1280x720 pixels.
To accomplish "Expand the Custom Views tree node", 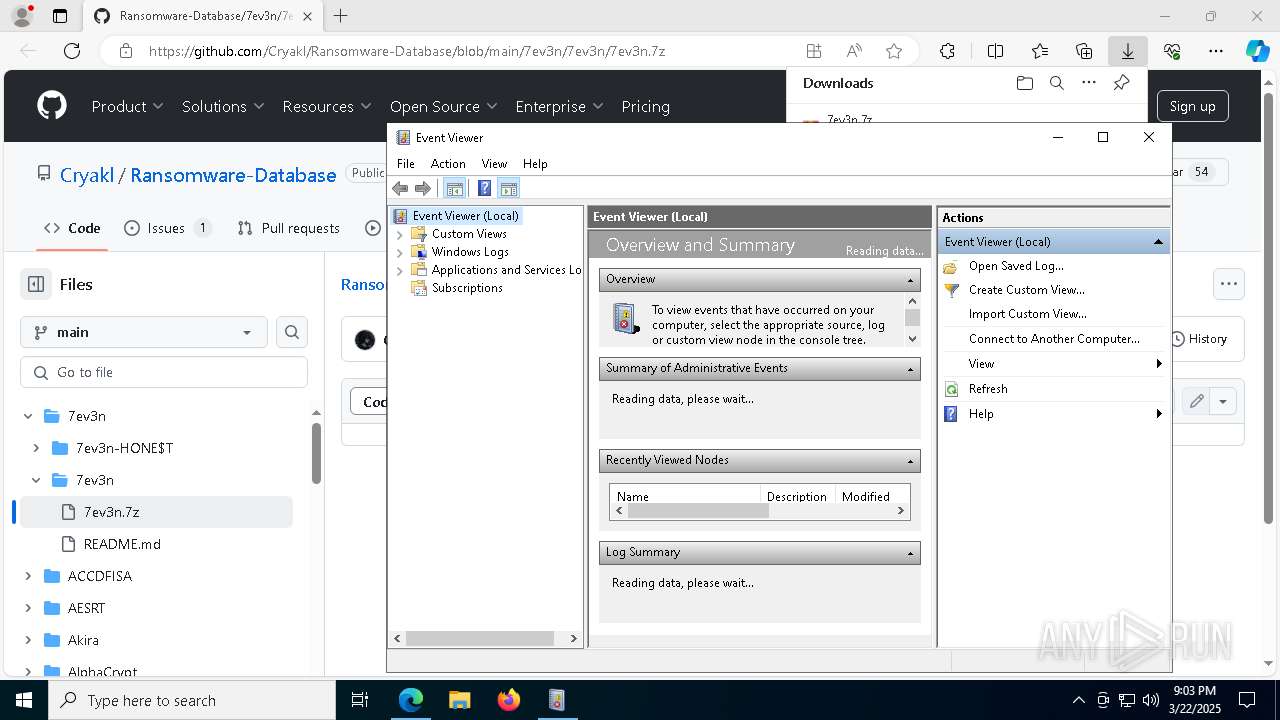I will [x=400, y=234].
